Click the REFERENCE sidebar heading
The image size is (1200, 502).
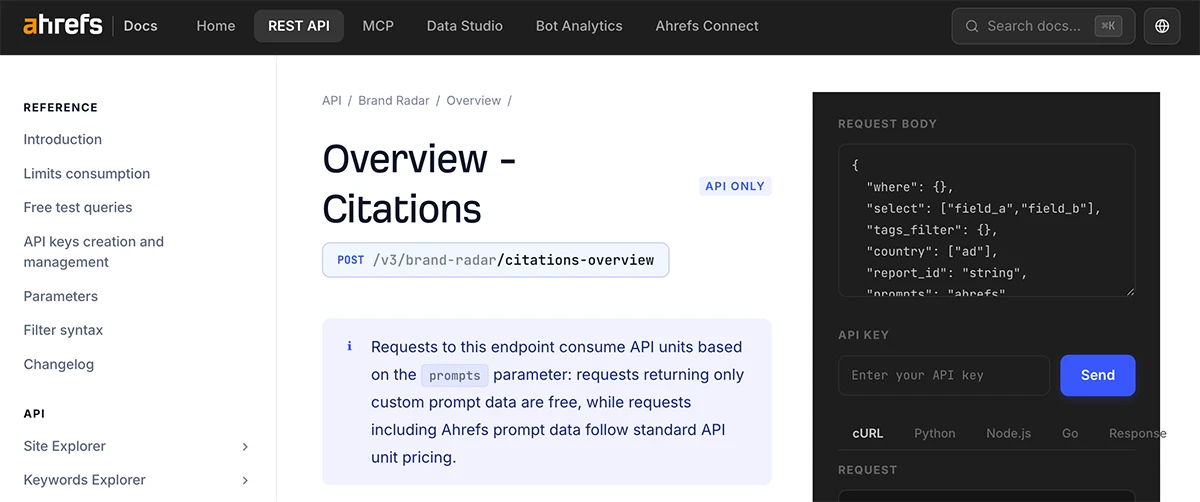click(x=61, y=107)
